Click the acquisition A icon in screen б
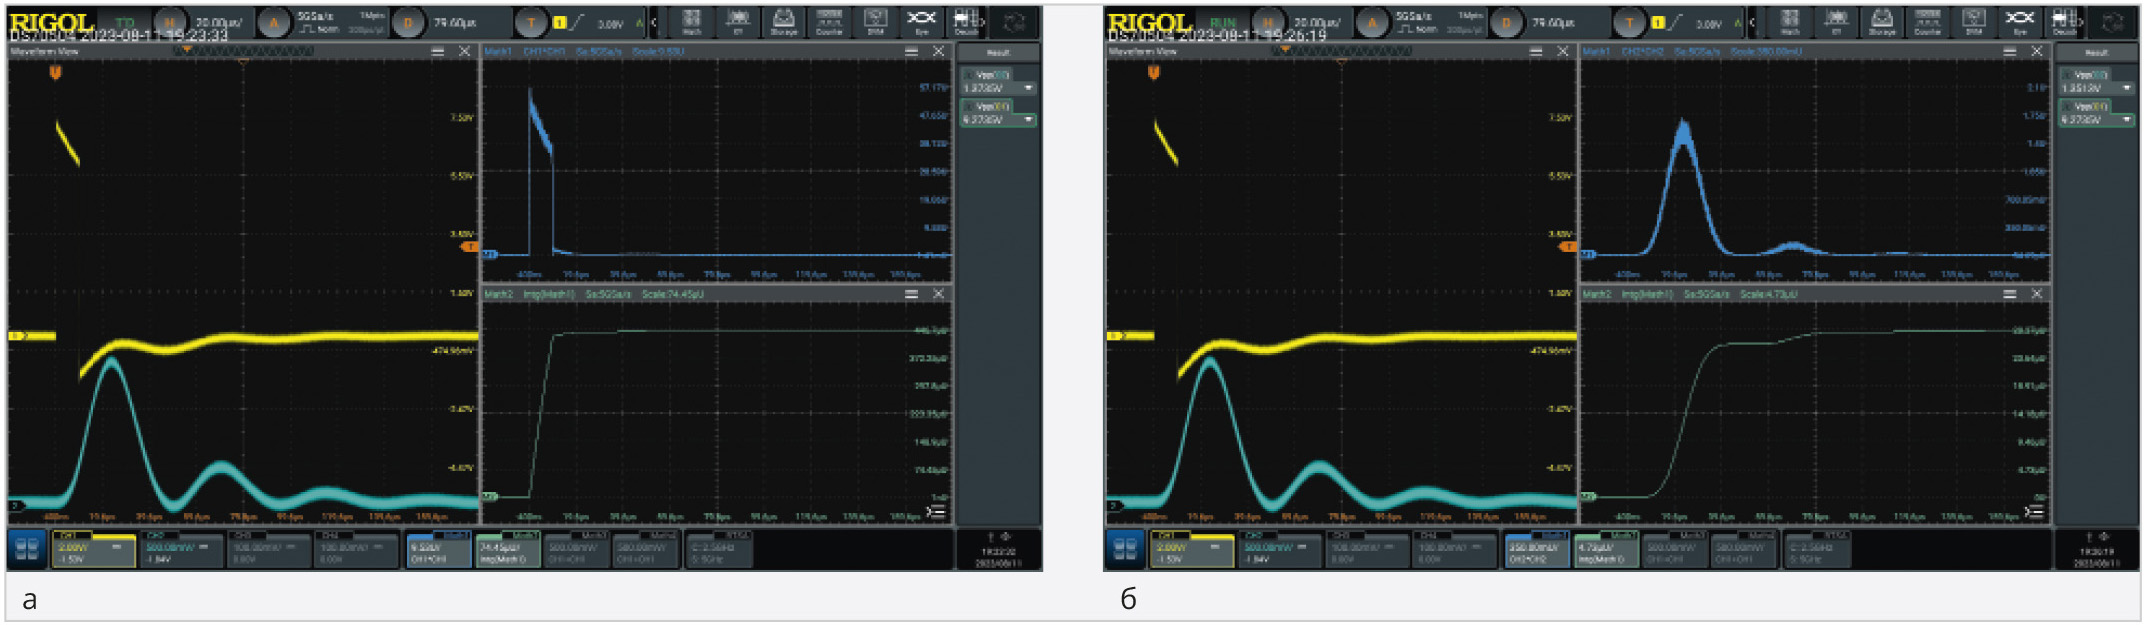The width and height of the screenshot is (2146, 625). point(1371,22)
